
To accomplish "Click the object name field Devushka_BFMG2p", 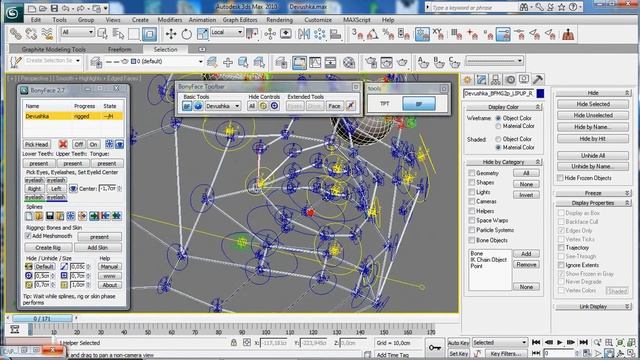I will point(499,93).
